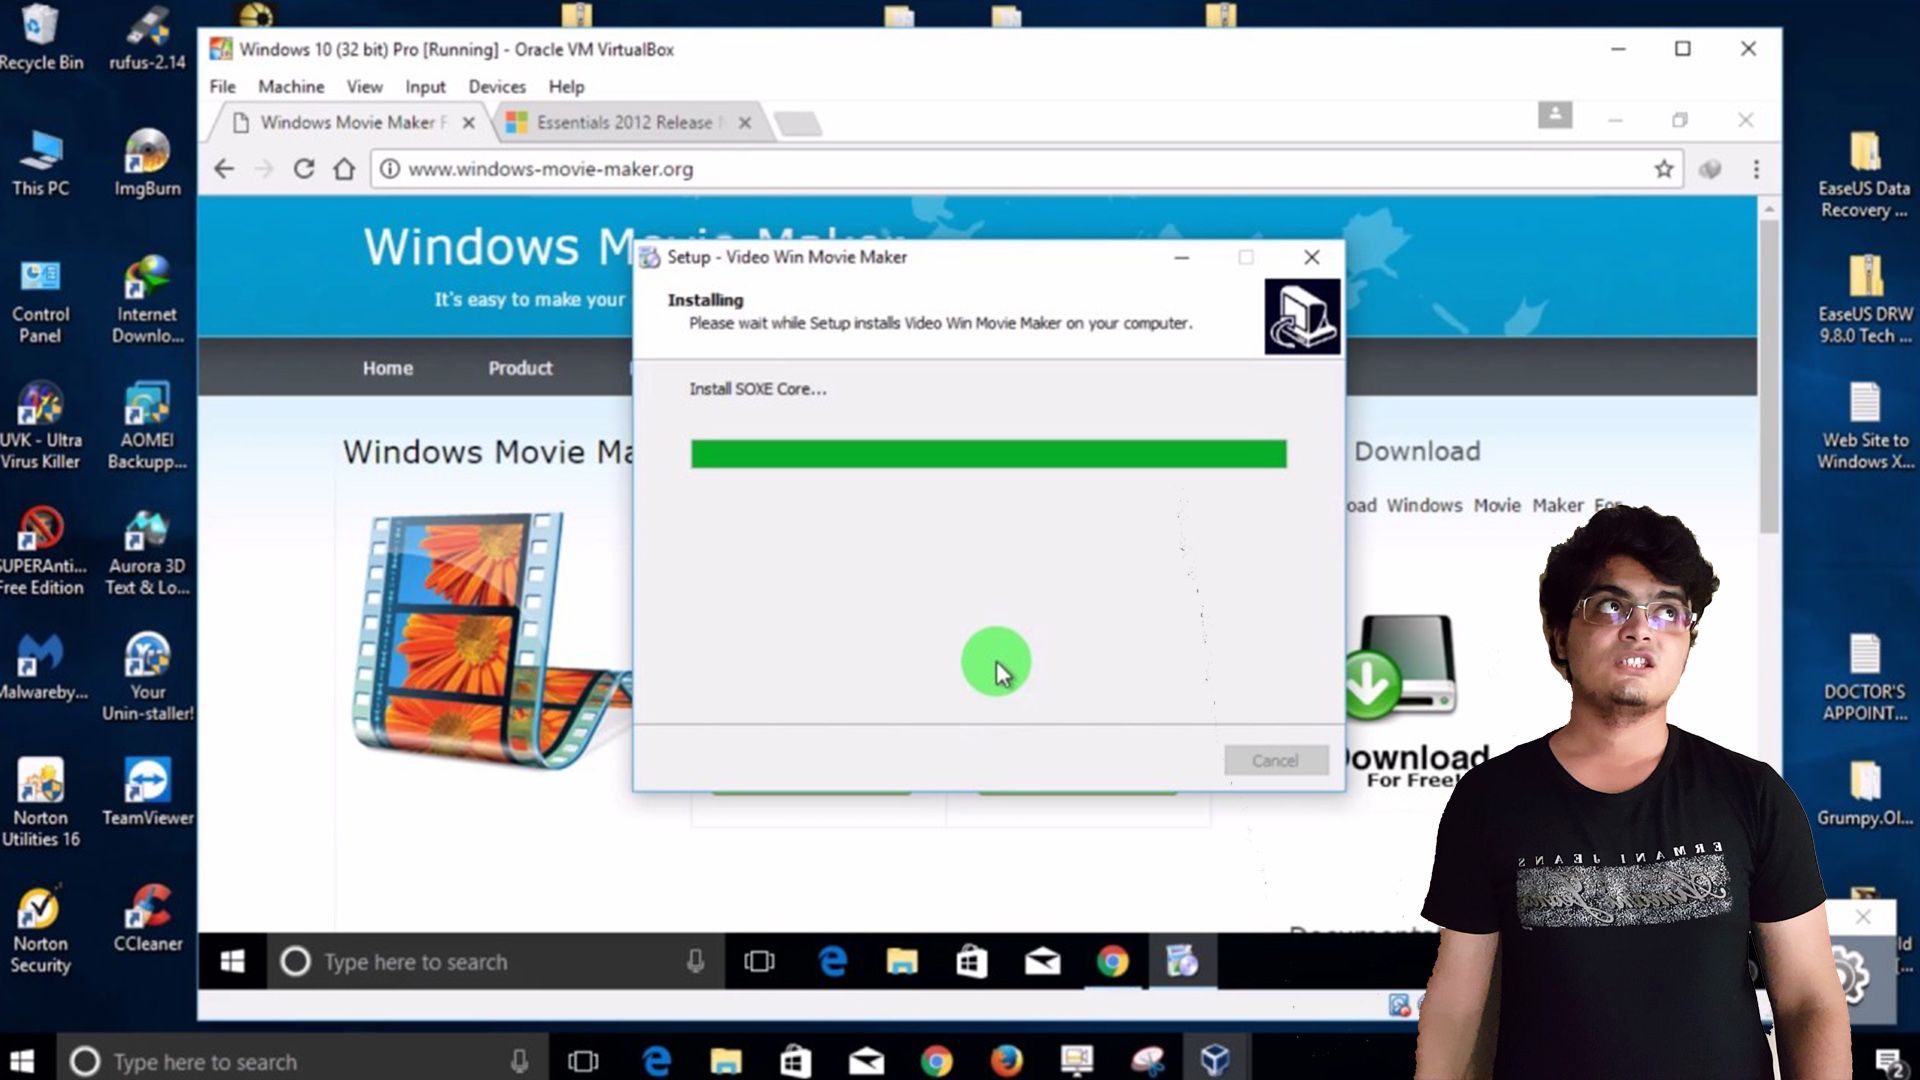The height and width of the screenshot is (1080, 1920).
Task: Open Grumpy.Ol folder on desktop
Action: click(x=1864, y=793)
